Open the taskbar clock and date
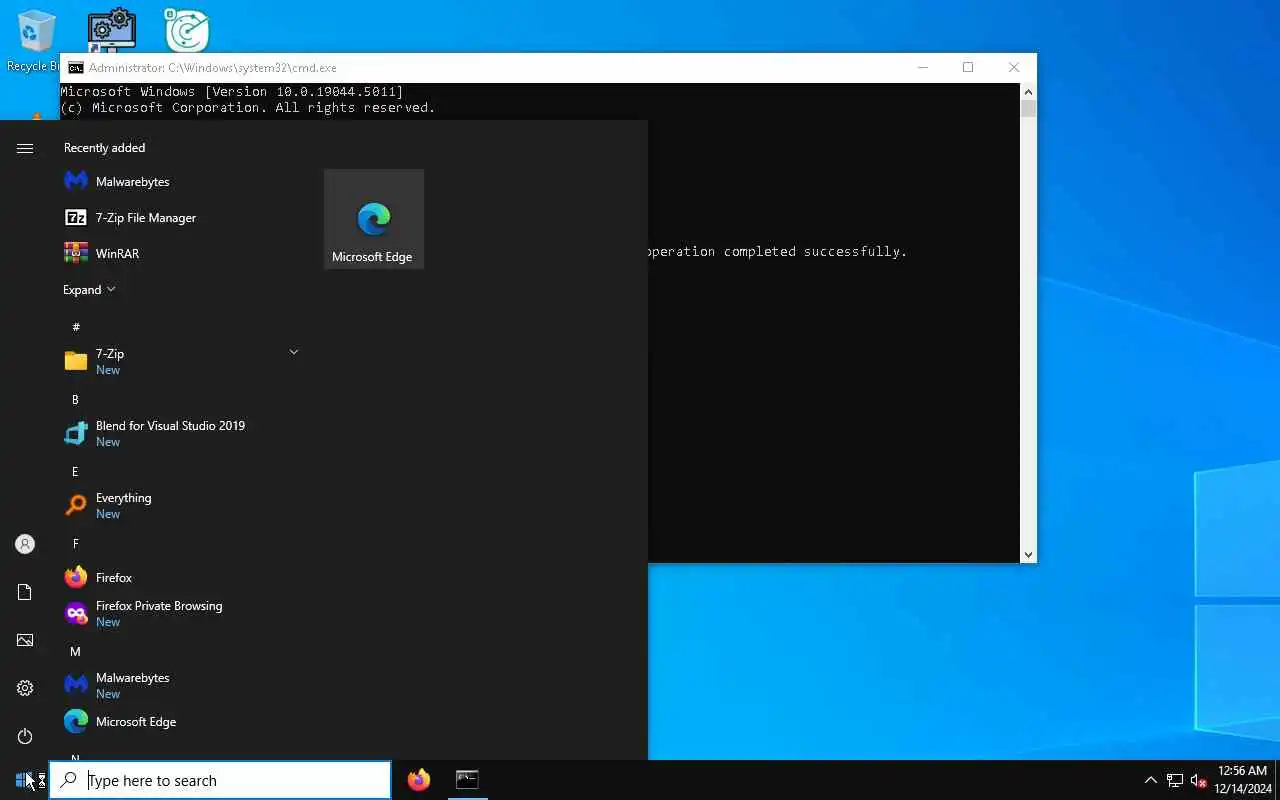This screenshot has width=1280, height=800. coord(1241,780)
